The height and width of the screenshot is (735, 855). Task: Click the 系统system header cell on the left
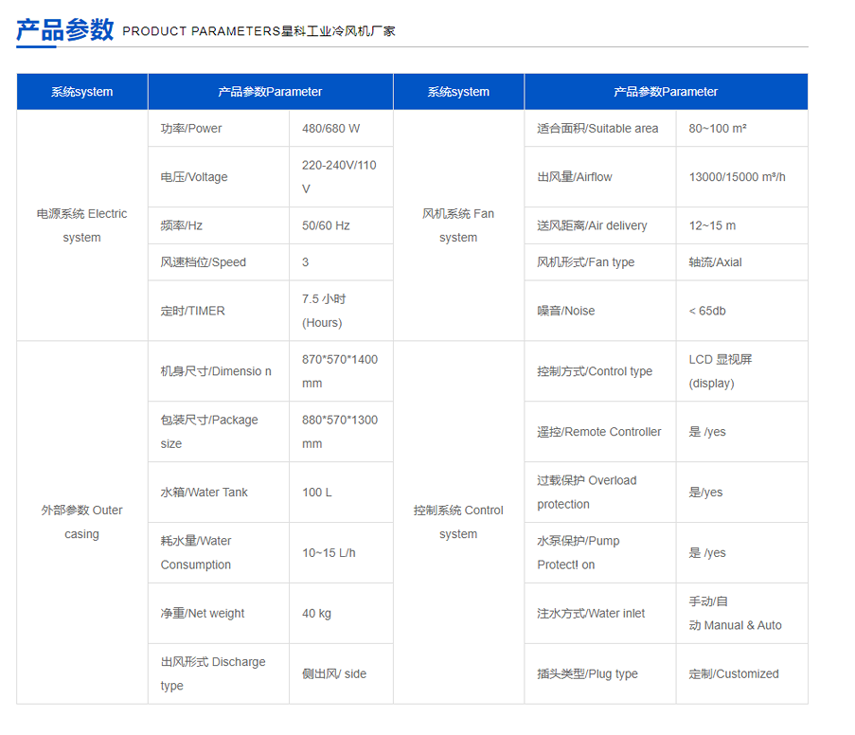point(80,91)
